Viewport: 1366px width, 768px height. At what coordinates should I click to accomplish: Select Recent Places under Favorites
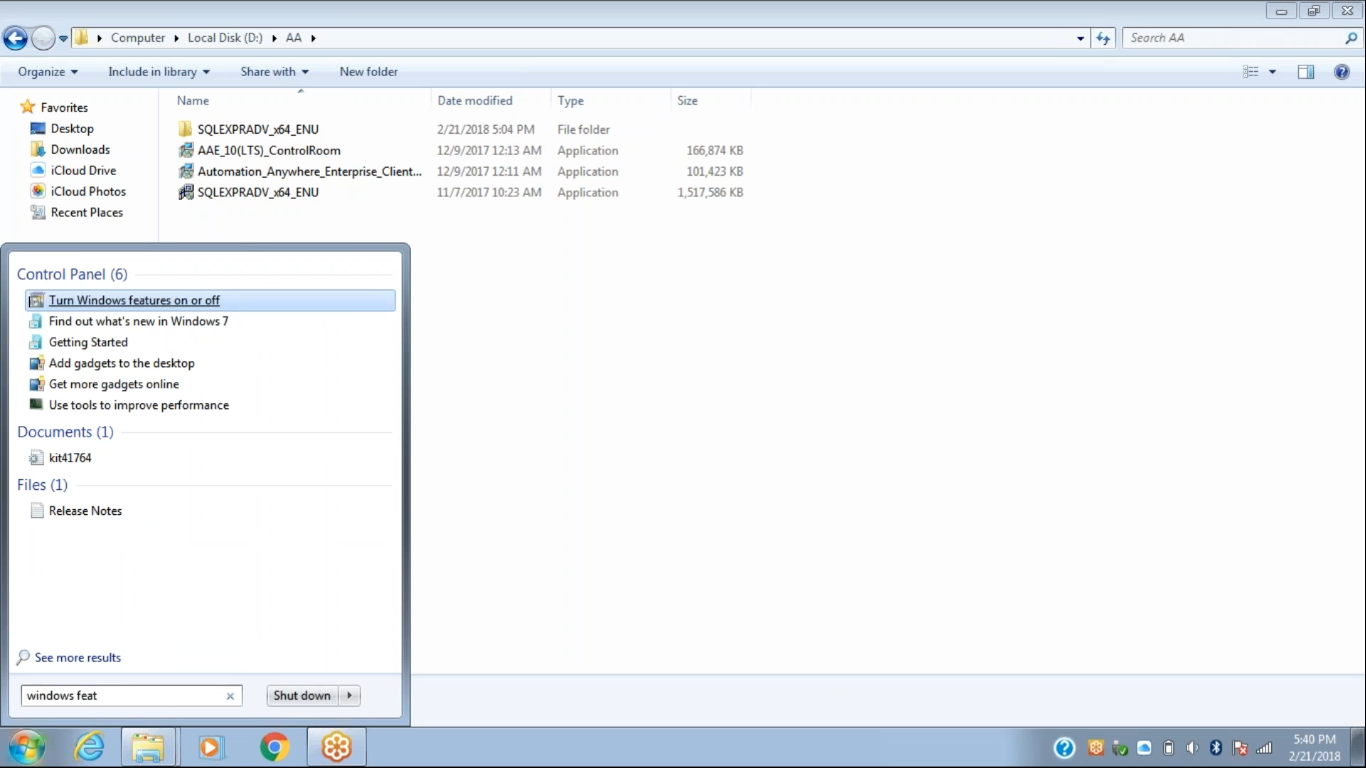[x=87, y=213]
